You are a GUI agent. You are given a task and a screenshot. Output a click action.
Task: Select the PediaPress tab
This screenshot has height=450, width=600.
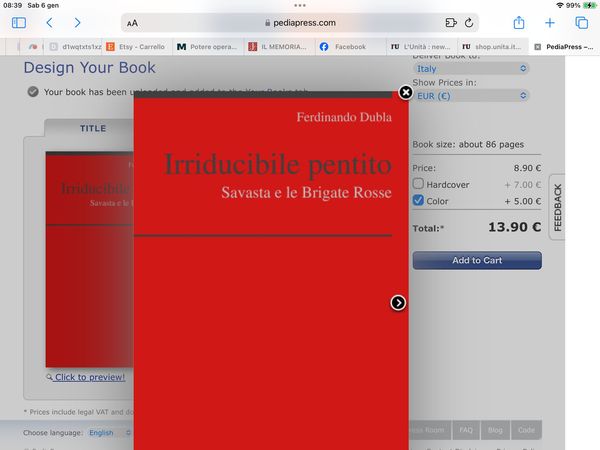coord(565,47)
